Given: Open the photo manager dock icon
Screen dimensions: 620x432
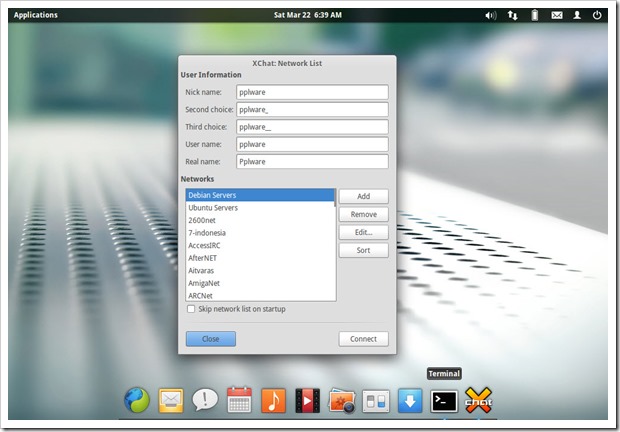Looking at the screenshot, I should (x=342, y=400).
